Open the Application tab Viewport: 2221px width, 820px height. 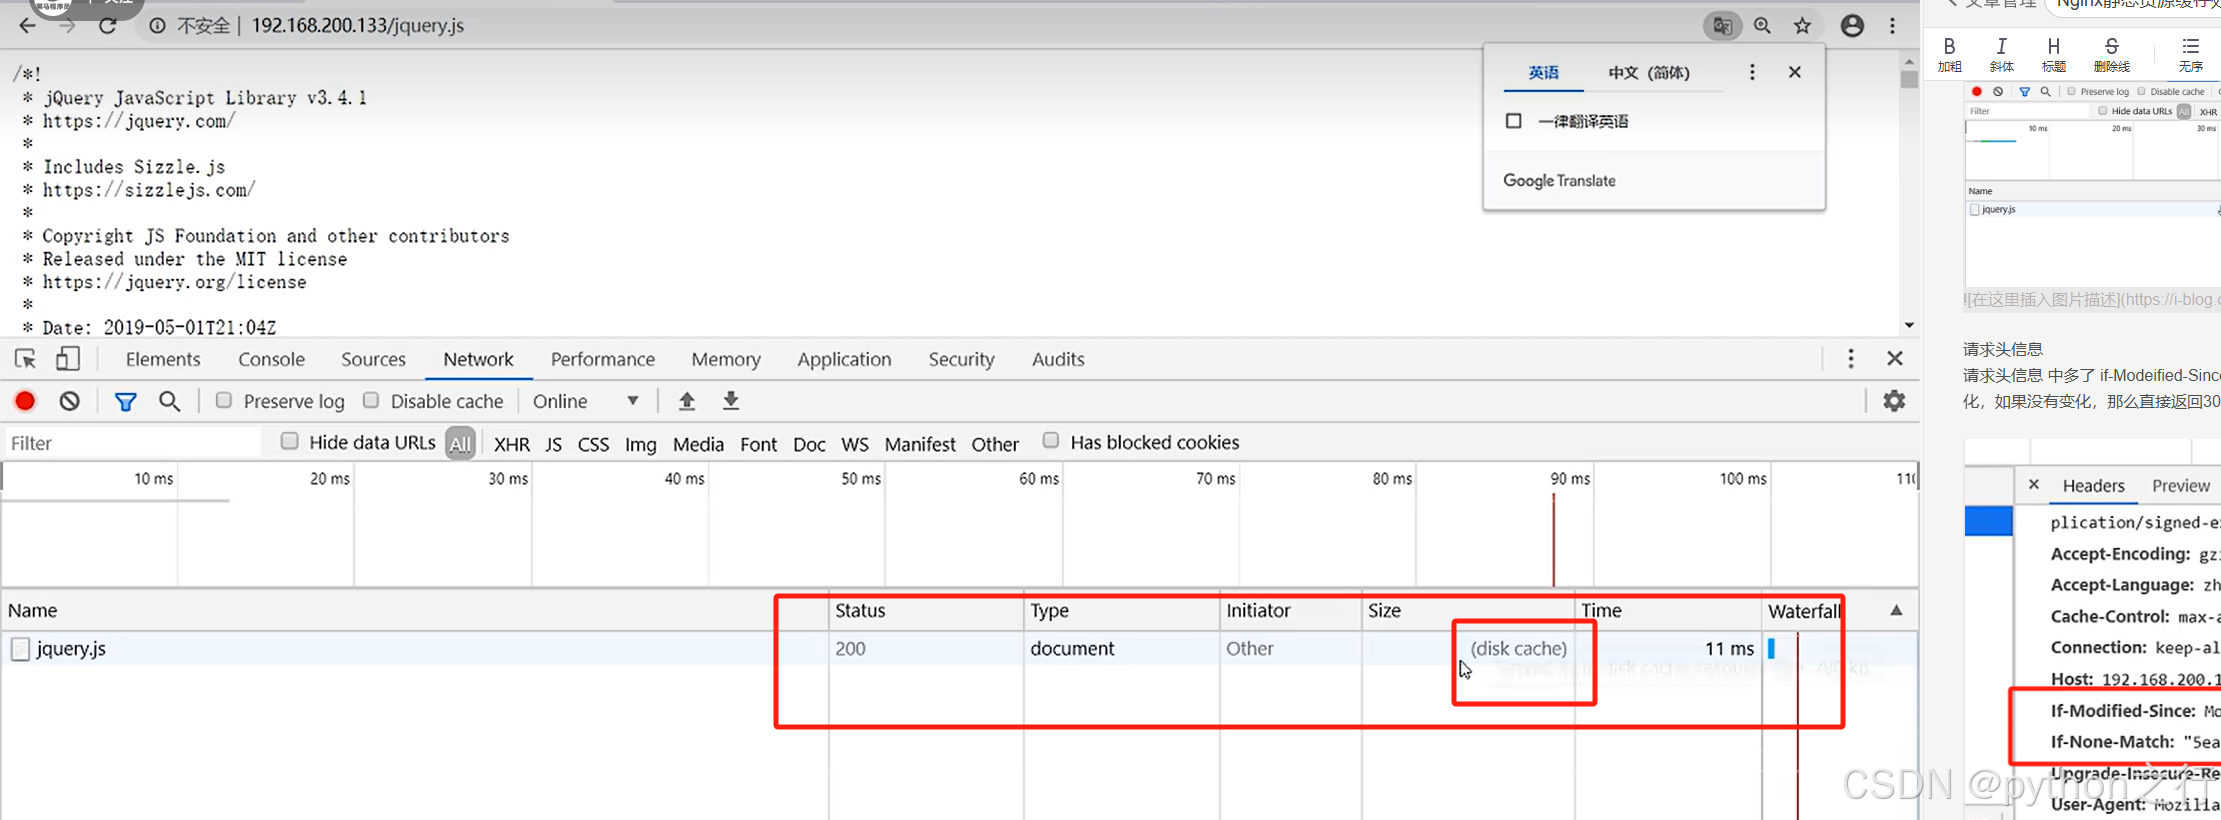(x=844, y=359)
